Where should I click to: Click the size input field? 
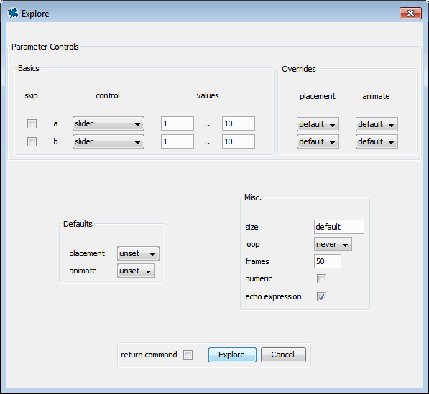339,227
